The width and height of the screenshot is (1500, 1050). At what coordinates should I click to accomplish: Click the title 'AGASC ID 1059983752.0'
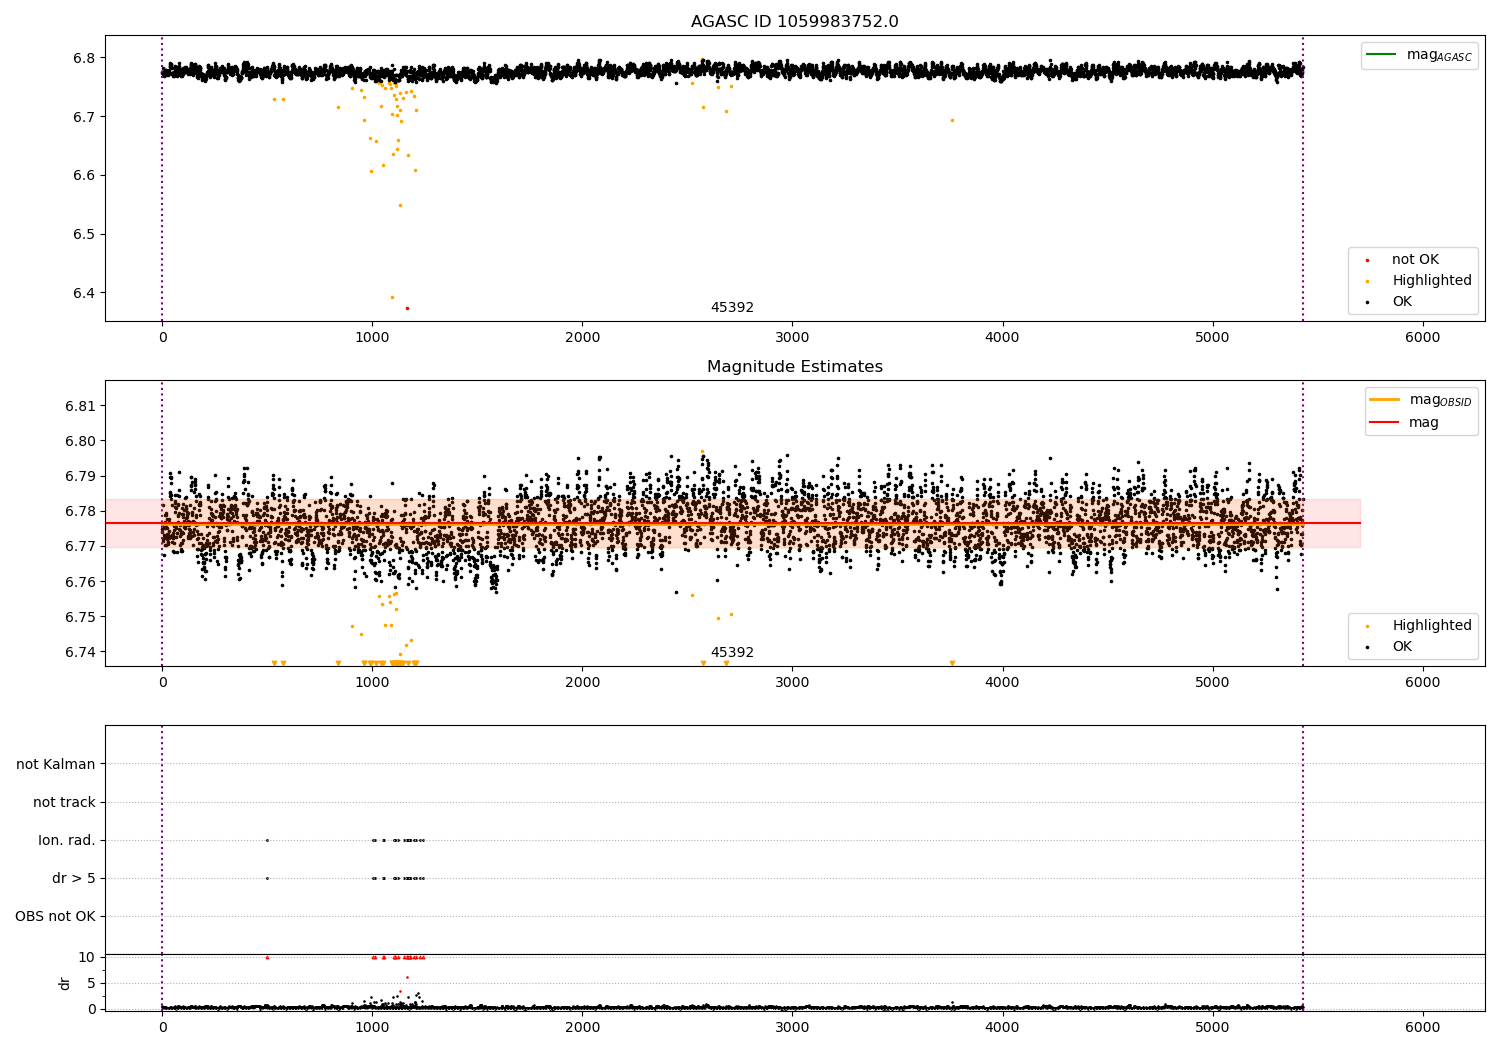coord(794,22)
